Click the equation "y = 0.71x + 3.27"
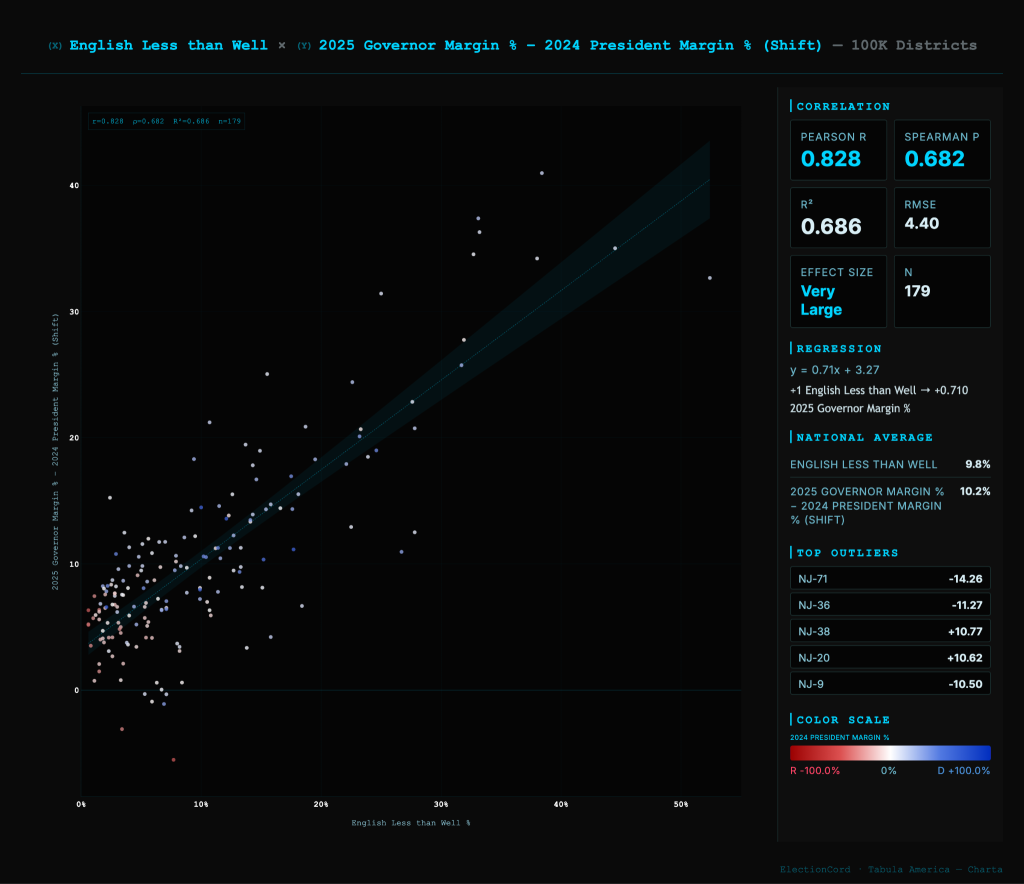 (x=835, y=370)
